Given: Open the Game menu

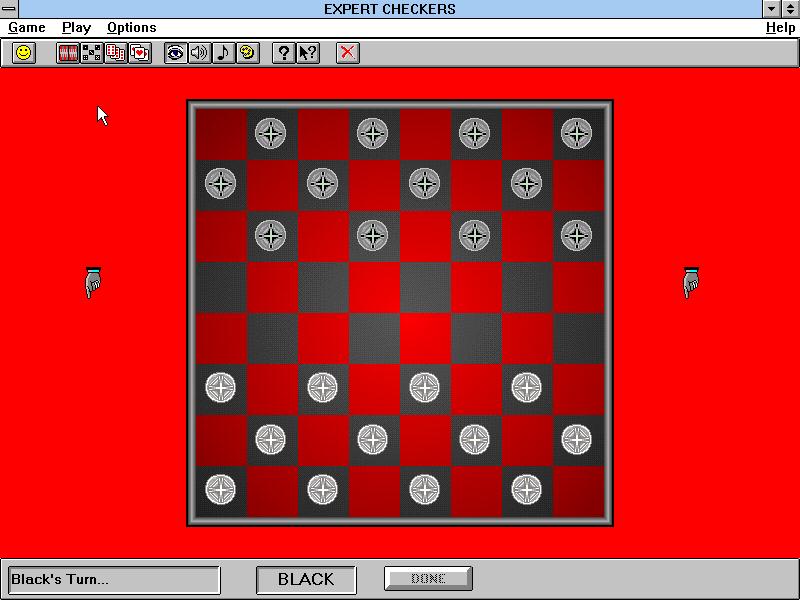Looking at the screenshot, I should point(27,28).
